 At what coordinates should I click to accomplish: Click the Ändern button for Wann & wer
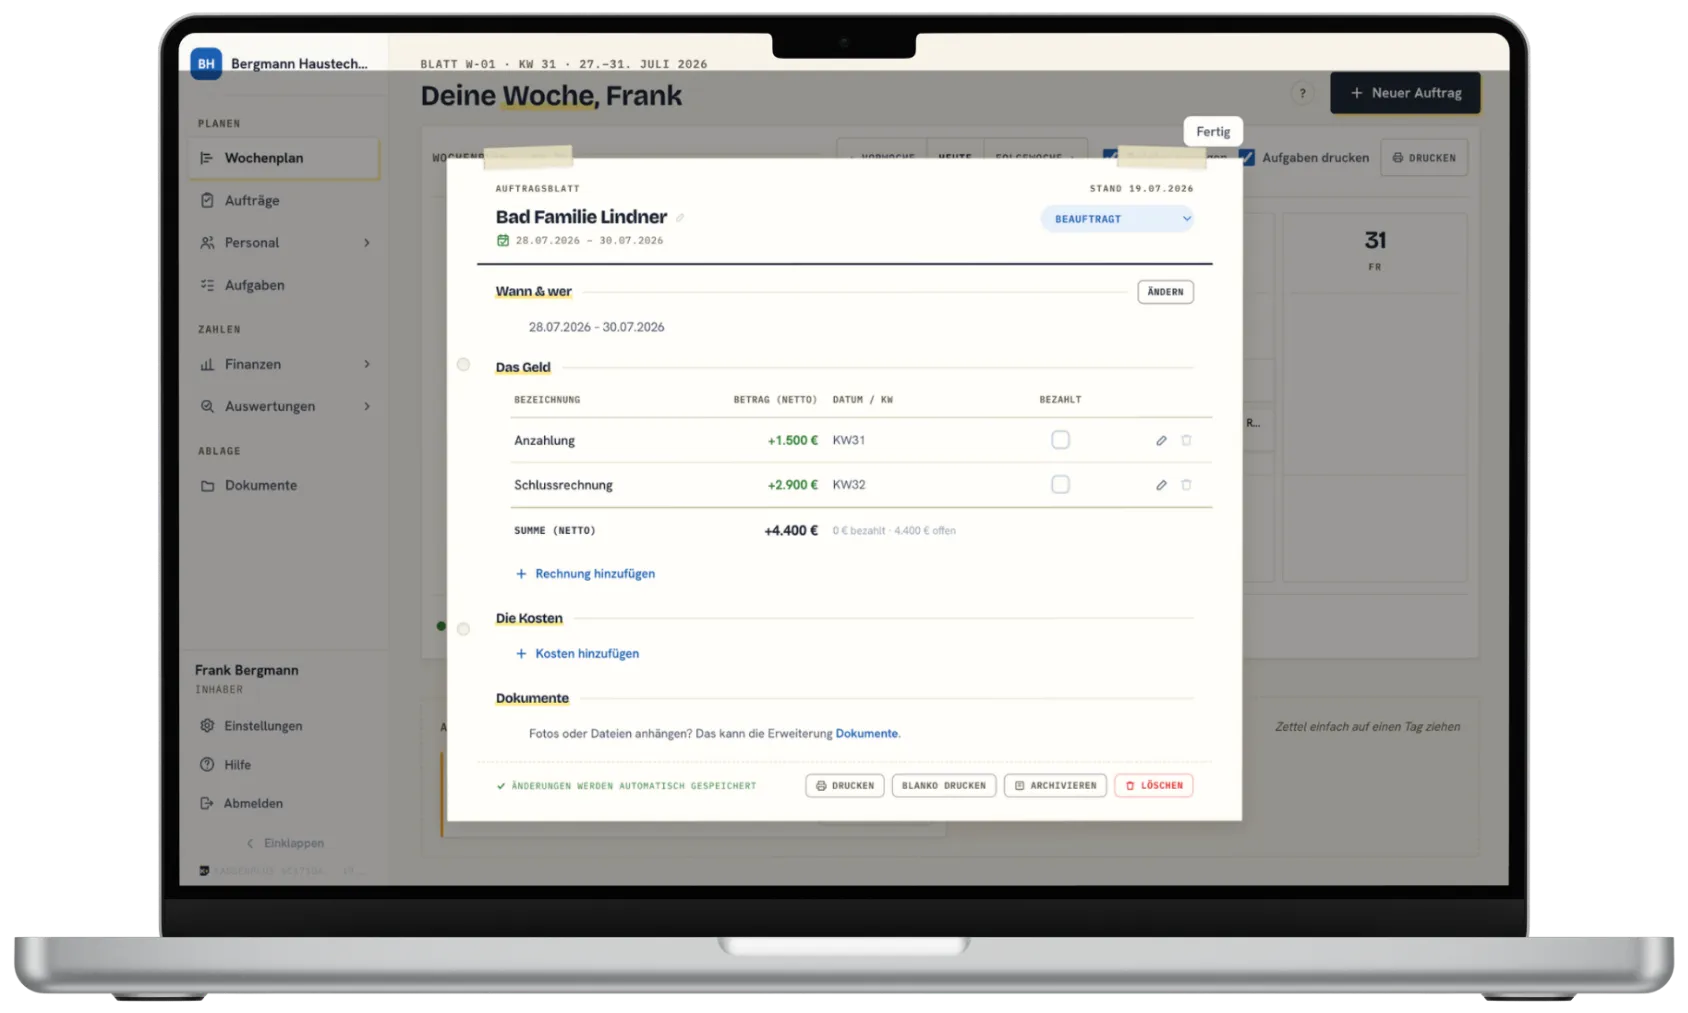[x=1165, y=292]
